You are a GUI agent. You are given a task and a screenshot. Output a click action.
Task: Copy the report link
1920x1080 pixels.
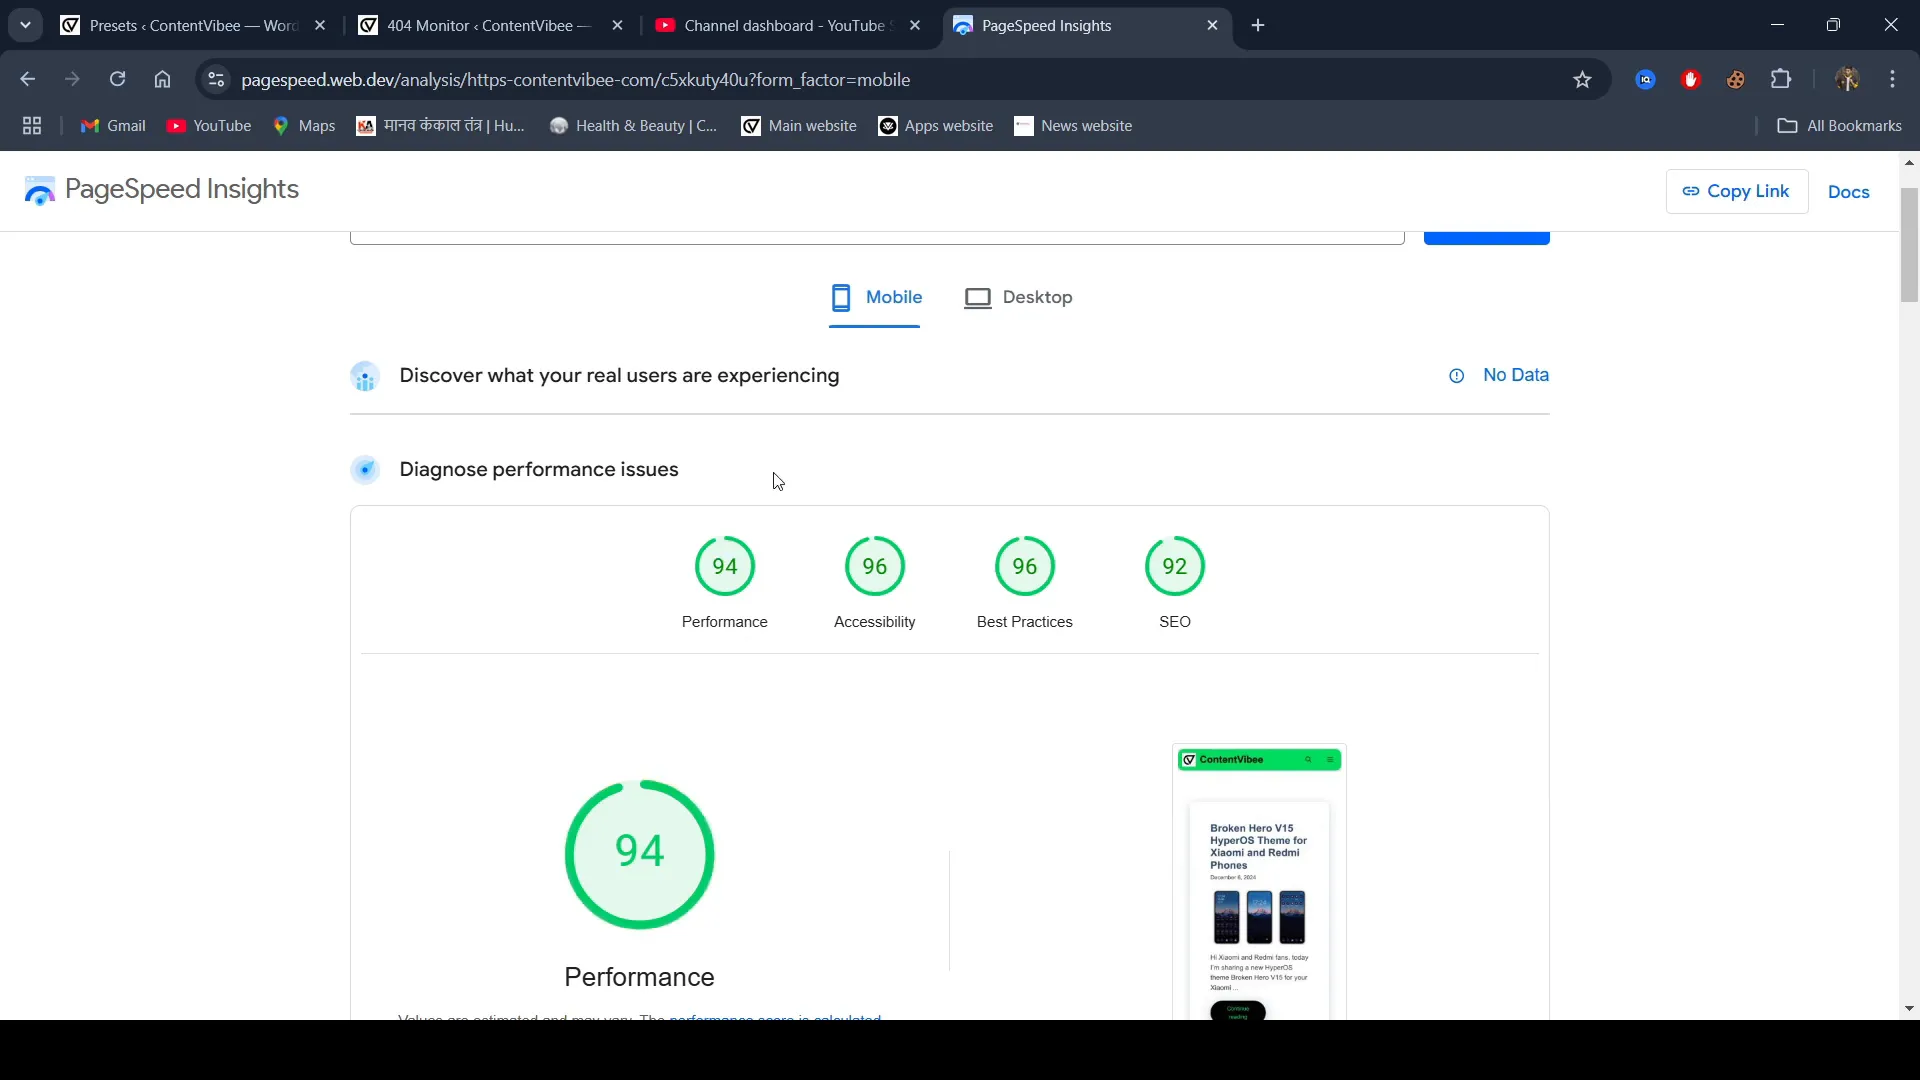pyautogui.click(x=1736, y=191)
